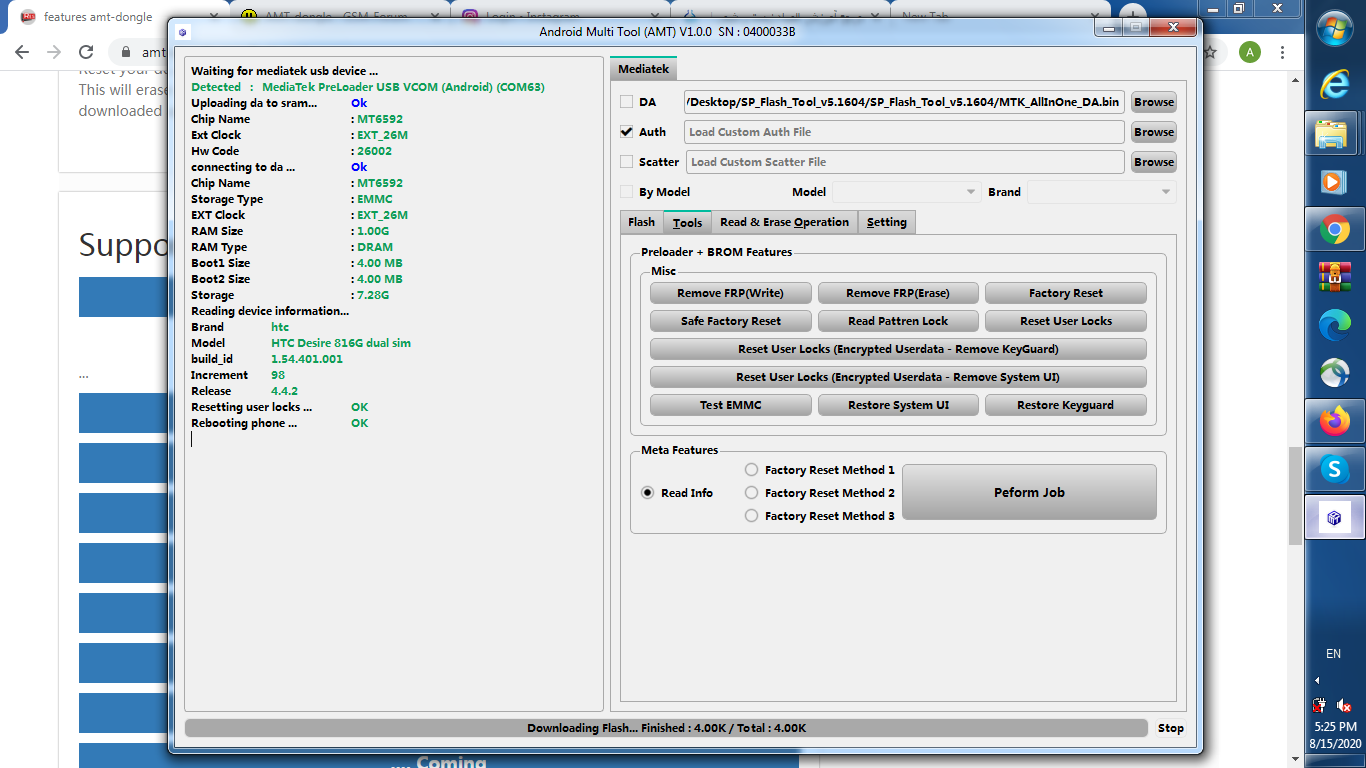Choose Factory Reset Method 3 option

click(752, 516)
